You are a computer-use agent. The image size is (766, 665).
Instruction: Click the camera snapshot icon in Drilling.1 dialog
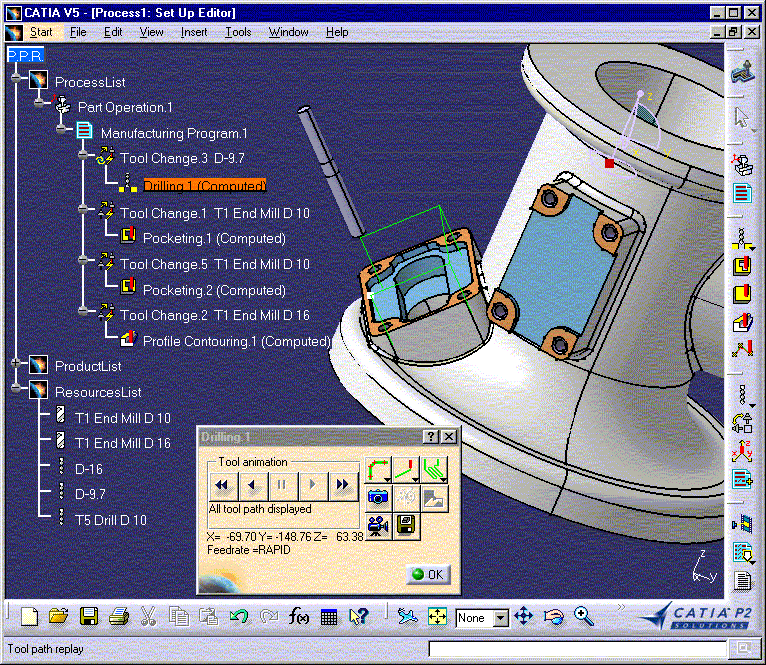[378, 497]
